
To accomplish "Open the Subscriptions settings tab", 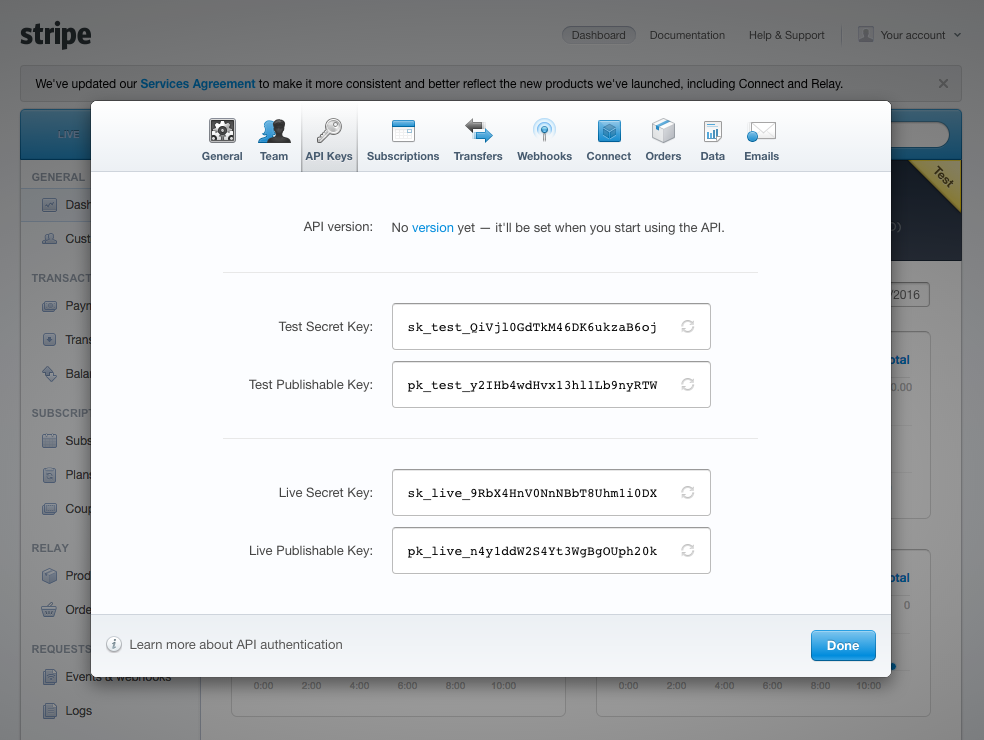I will pyautogui.click(x=403, y=139).
